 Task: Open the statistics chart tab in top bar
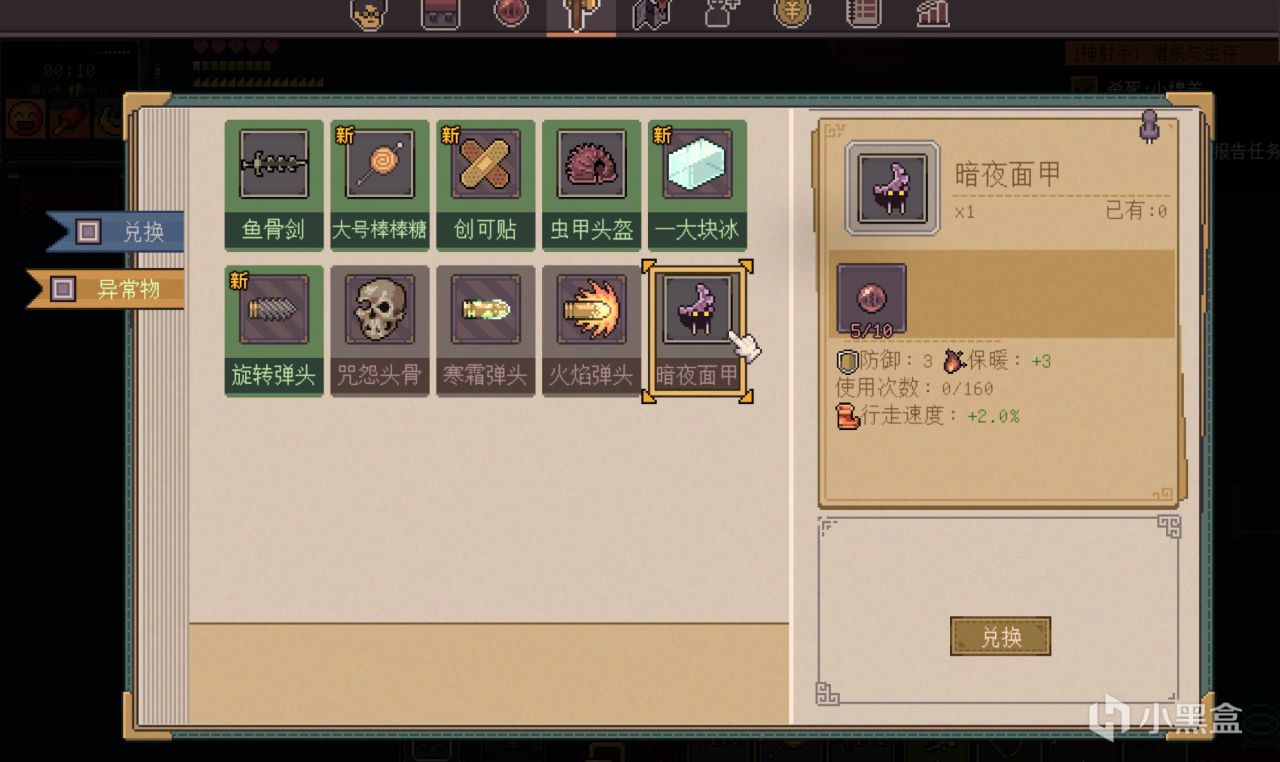pos(932,13)
